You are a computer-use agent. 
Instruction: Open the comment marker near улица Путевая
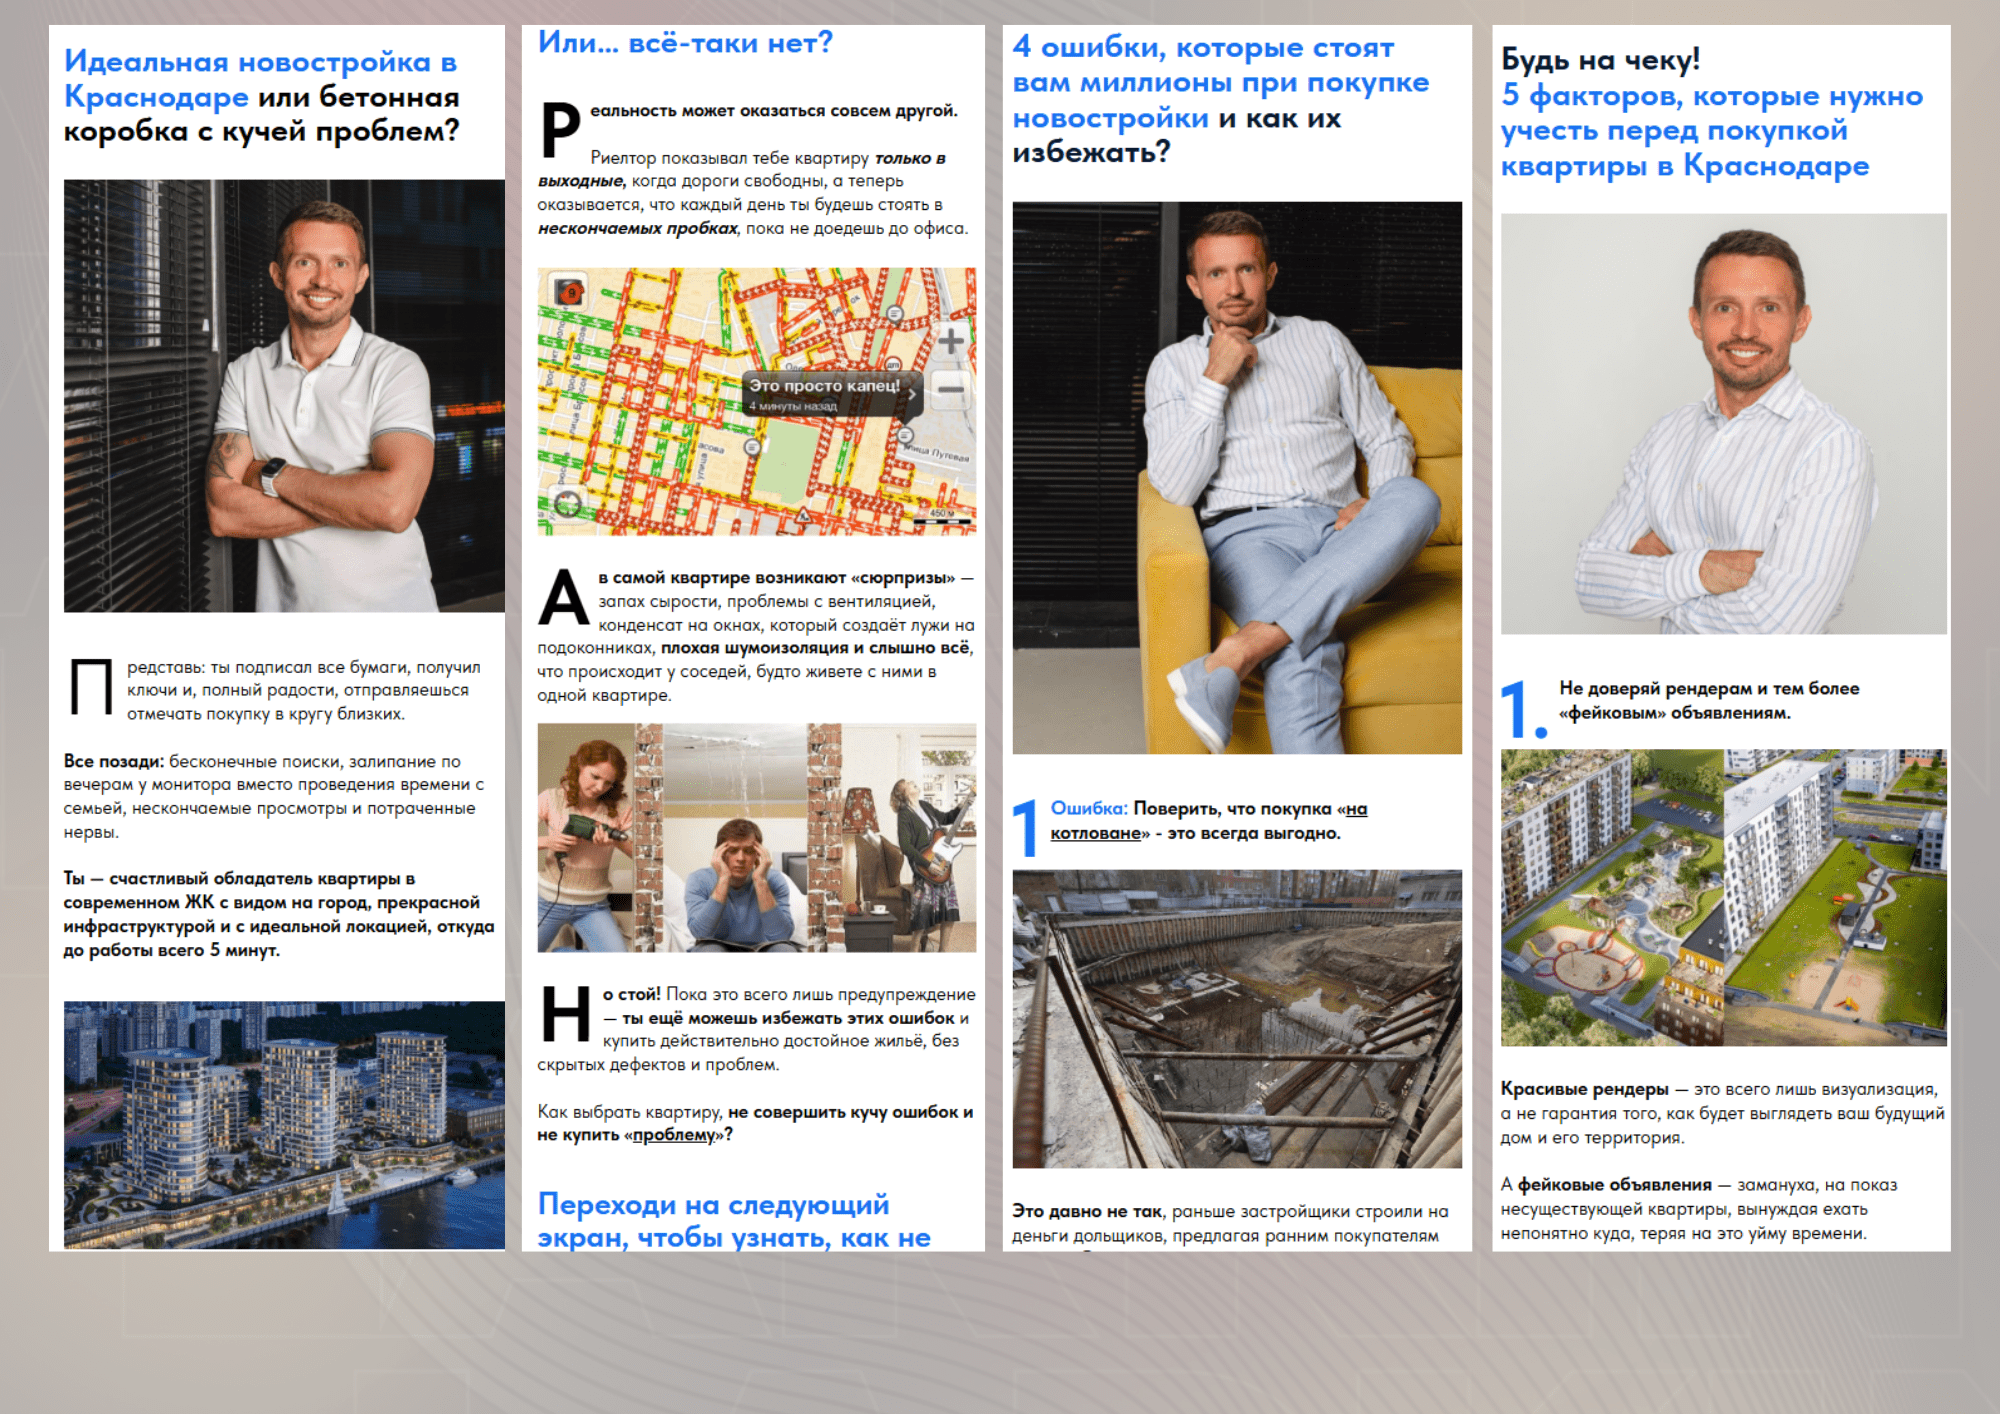[905, 436]
